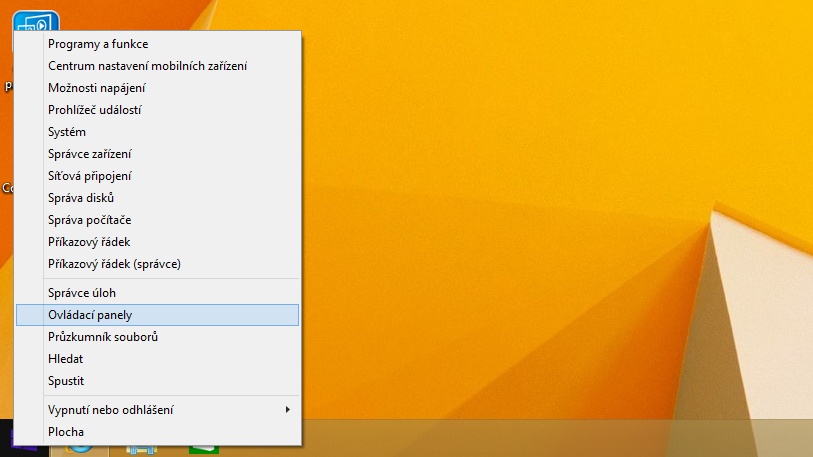Open the highlighted Ovládací panely item
Viewport: 813px width, 457px height.
pyautogui.click(x=90, y=315)
